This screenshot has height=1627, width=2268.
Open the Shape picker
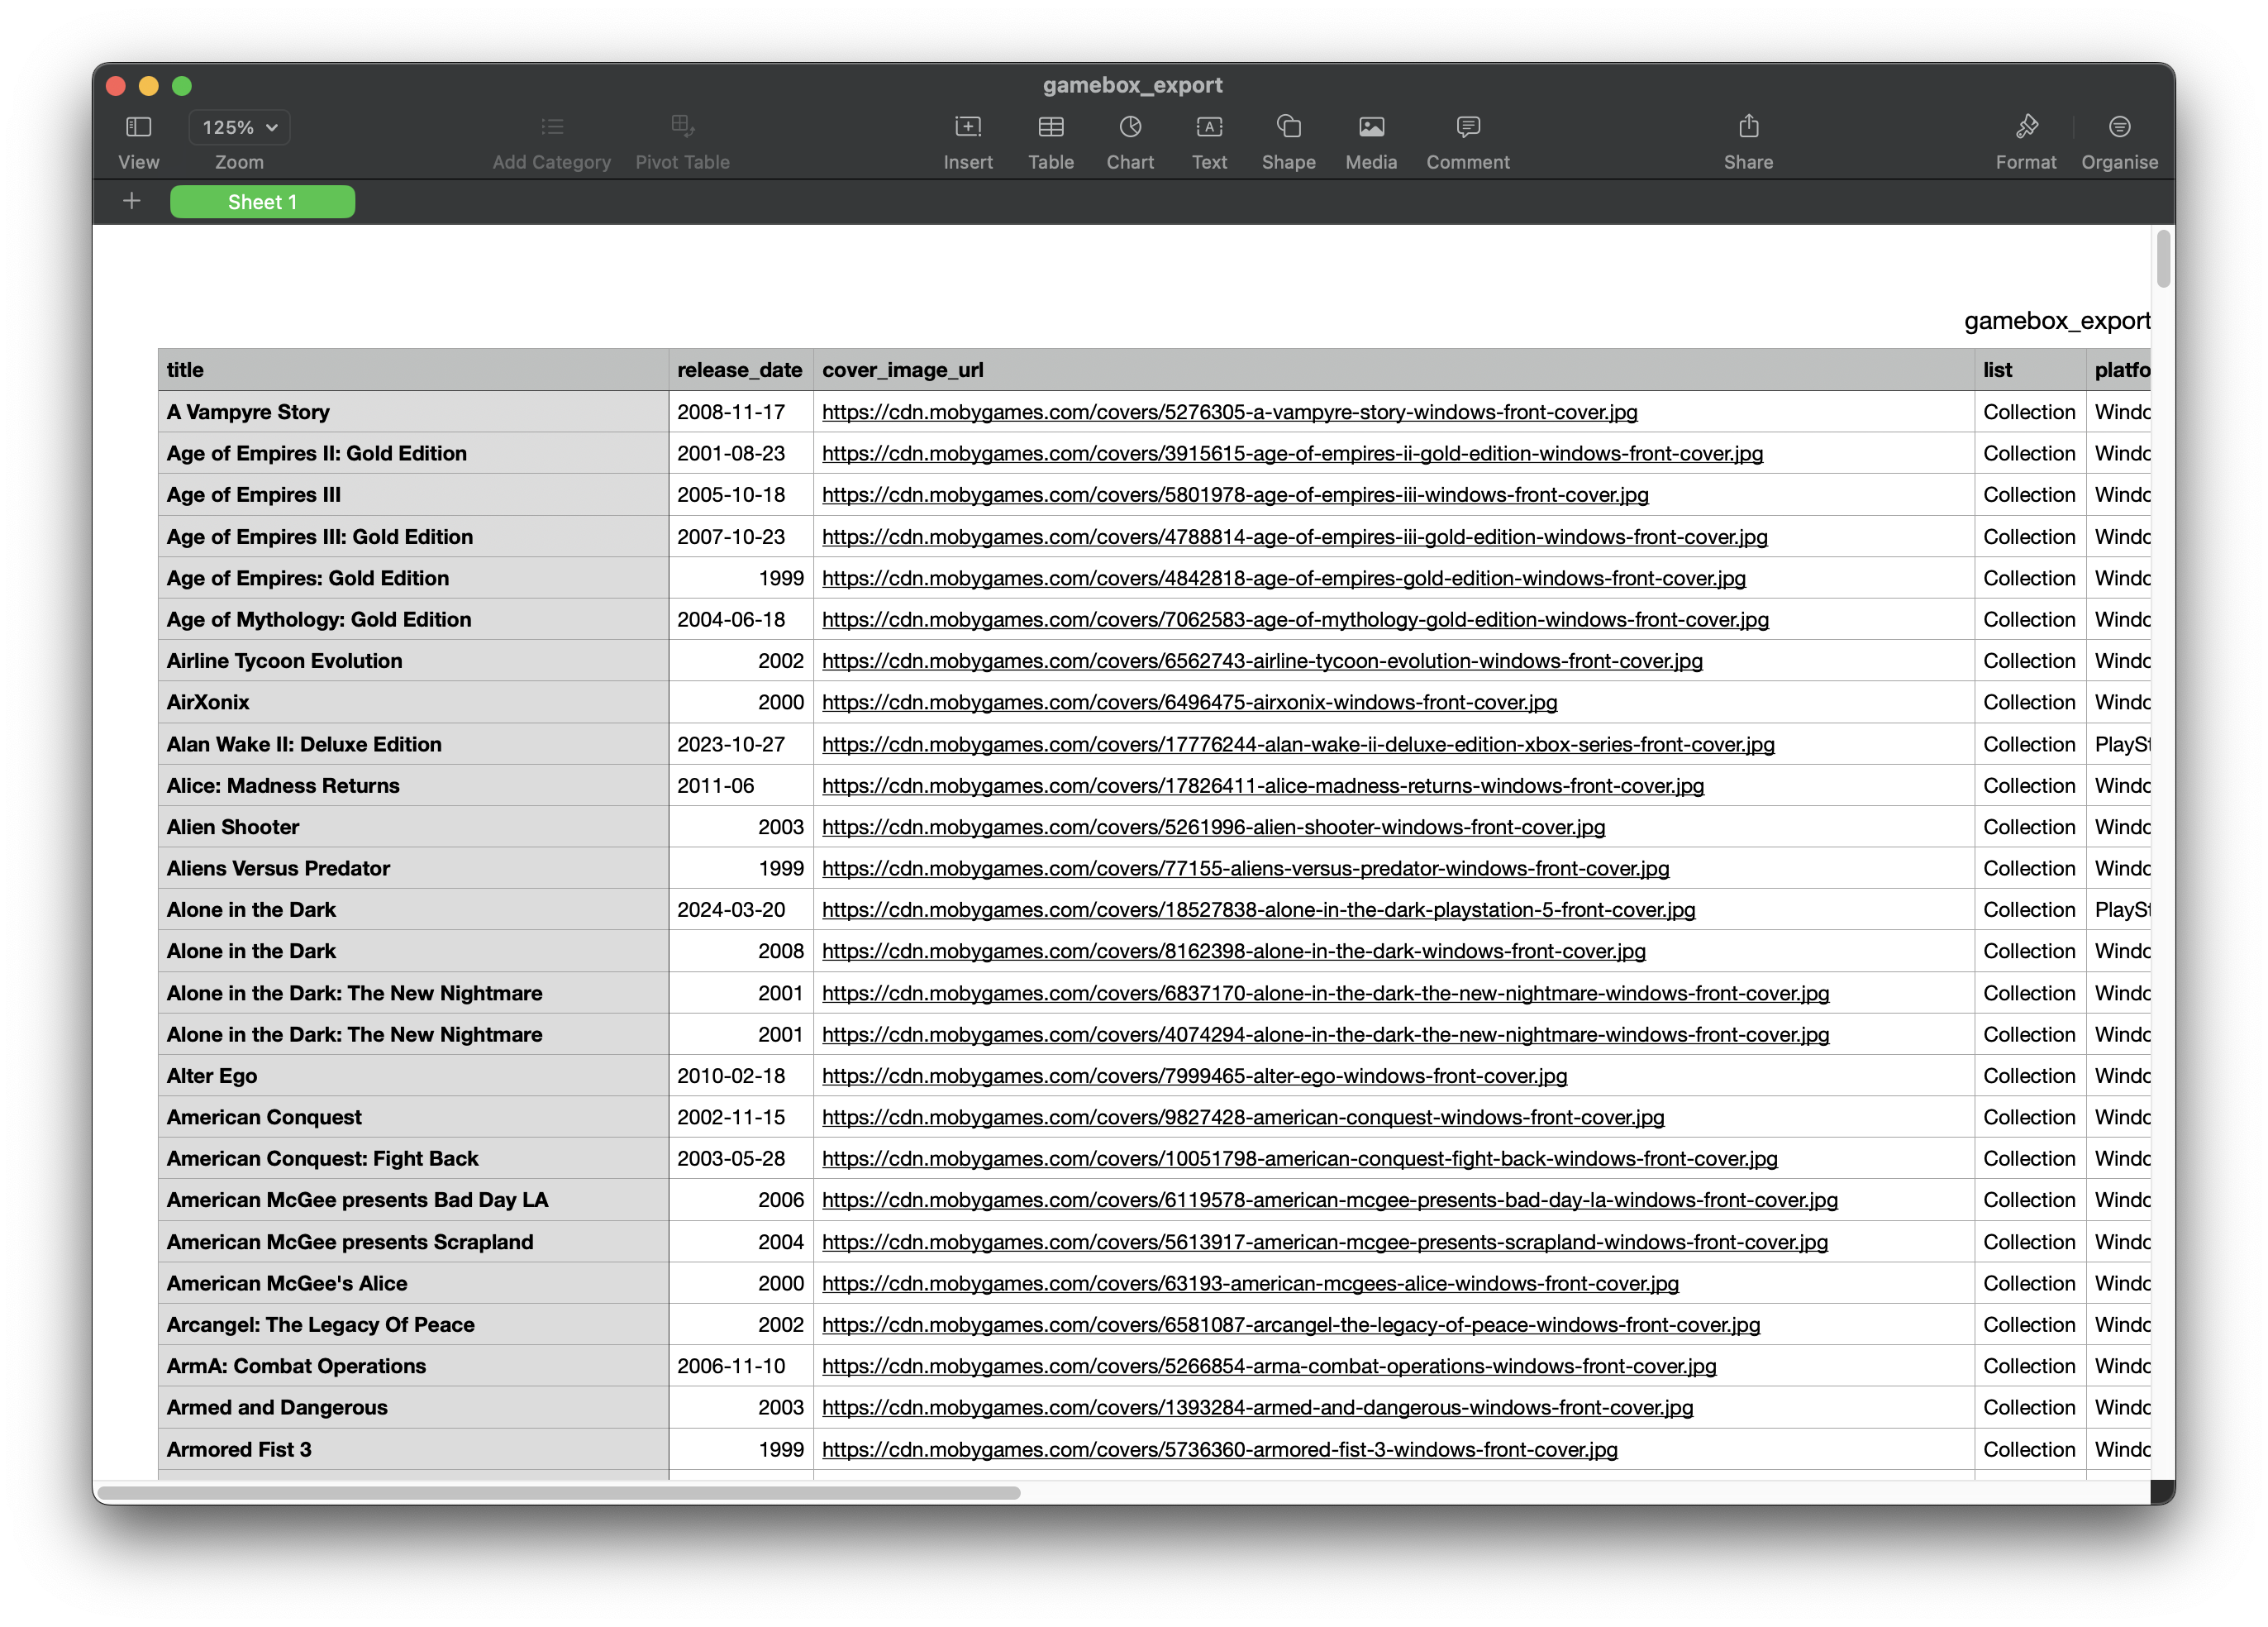click(x=1288, y=127)
